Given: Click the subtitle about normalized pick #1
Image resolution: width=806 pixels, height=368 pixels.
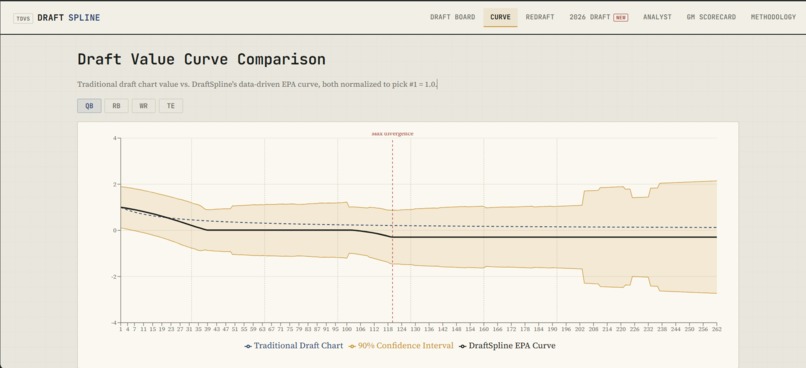Looking at the screenshot, I should pyautogui.click(x=258, y=84).
